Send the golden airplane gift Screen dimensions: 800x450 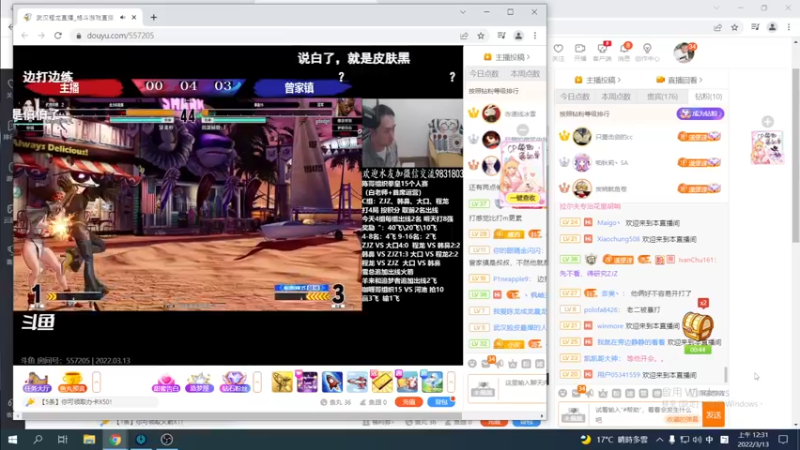(x=282, y=382)
